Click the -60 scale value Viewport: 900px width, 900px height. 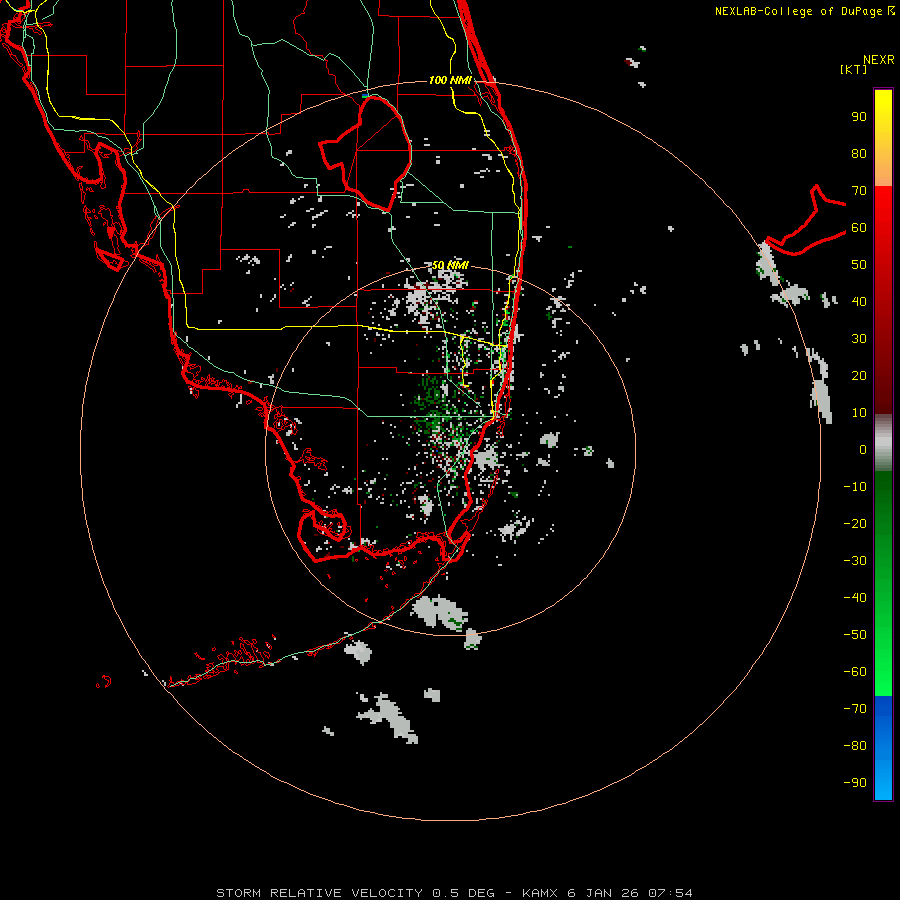coord(855,672)
